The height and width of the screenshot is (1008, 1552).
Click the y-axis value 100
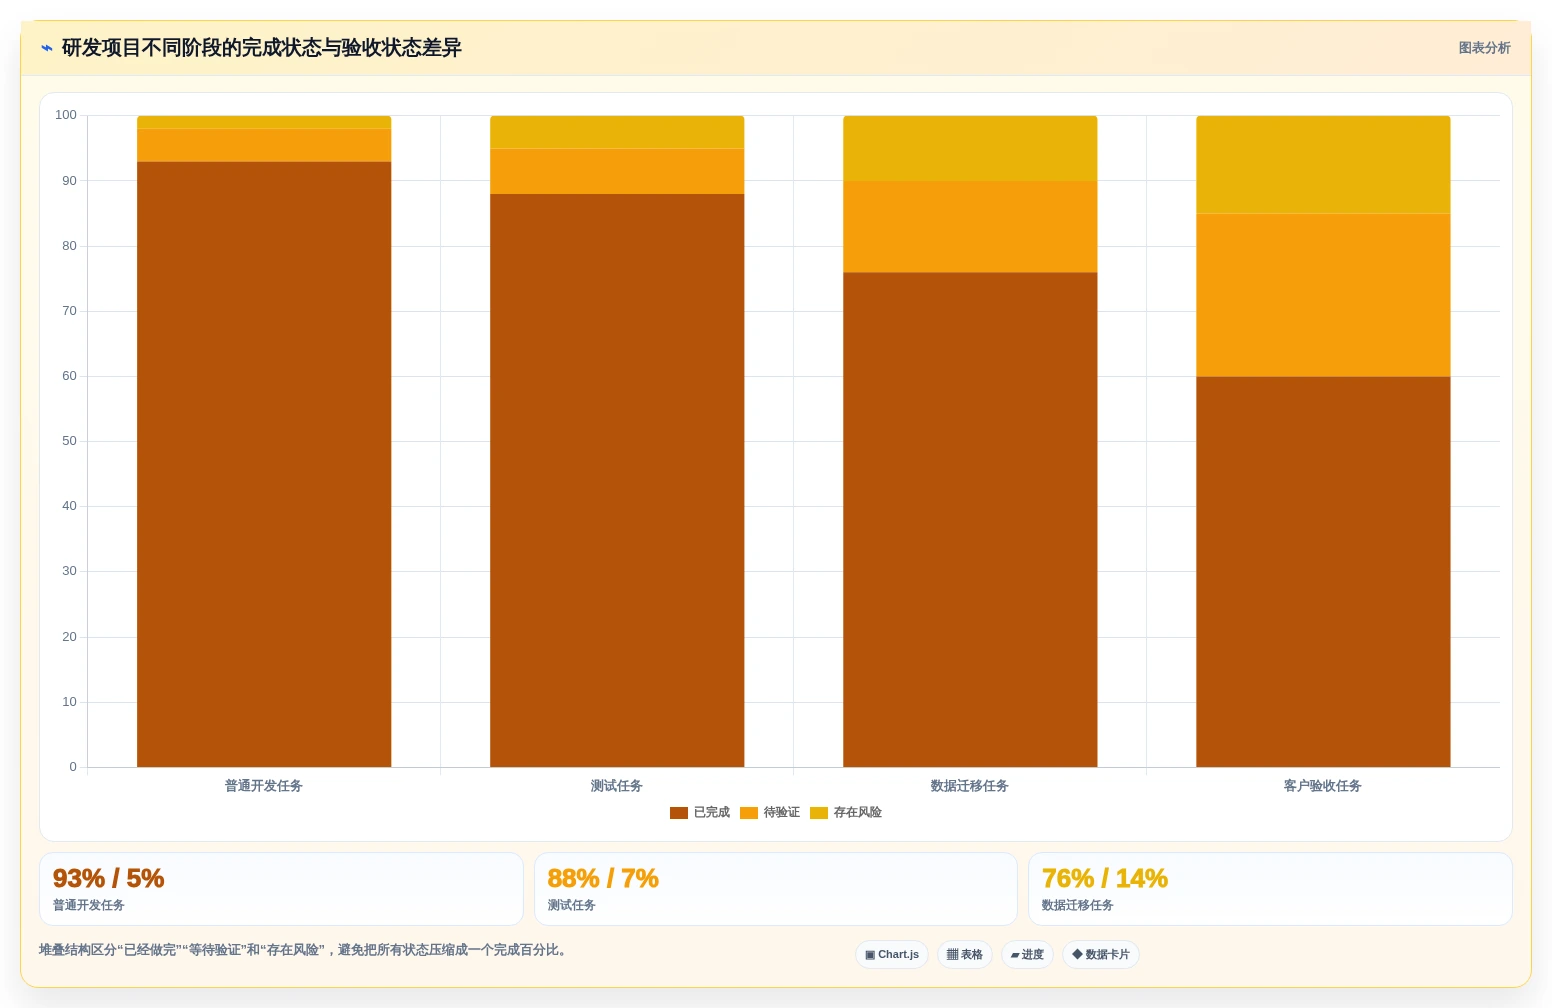66,115
